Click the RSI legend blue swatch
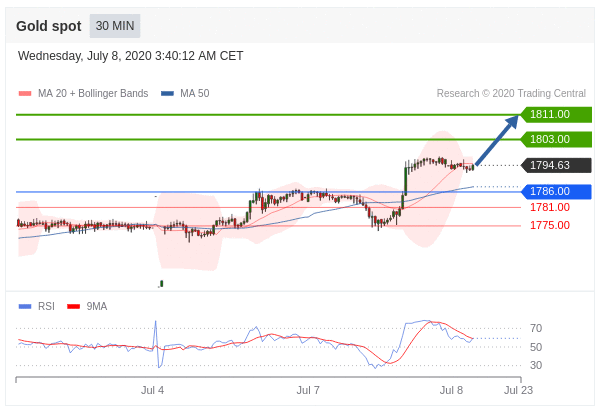Viewport: 600px width, 406px height. click(x=25, y=307)
